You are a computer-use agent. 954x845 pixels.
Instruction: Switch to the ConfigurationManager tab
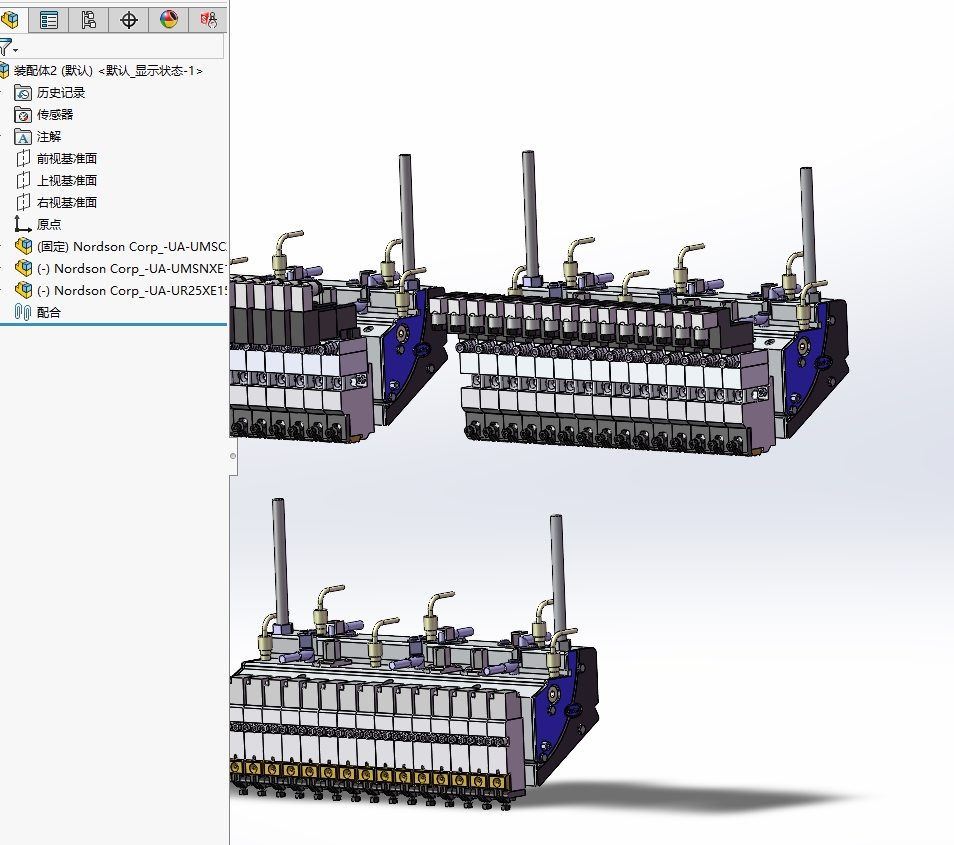tap(89, 19)
